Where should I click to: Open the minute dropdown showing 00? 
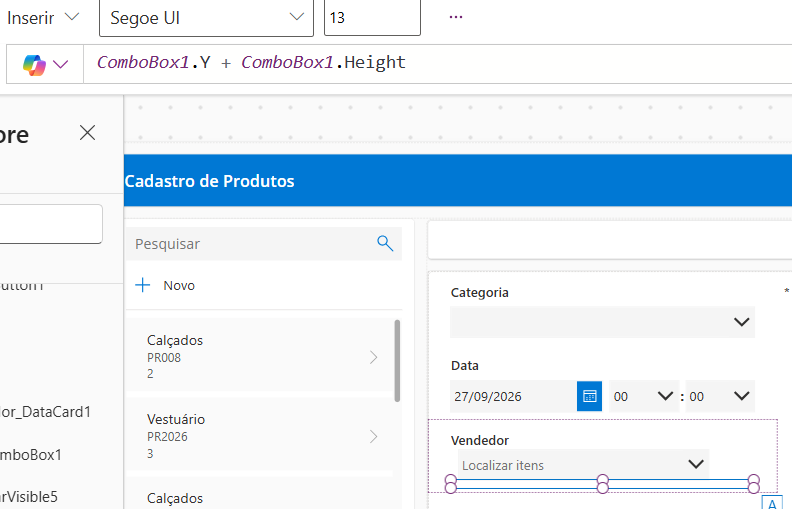(x=720, y=396)
